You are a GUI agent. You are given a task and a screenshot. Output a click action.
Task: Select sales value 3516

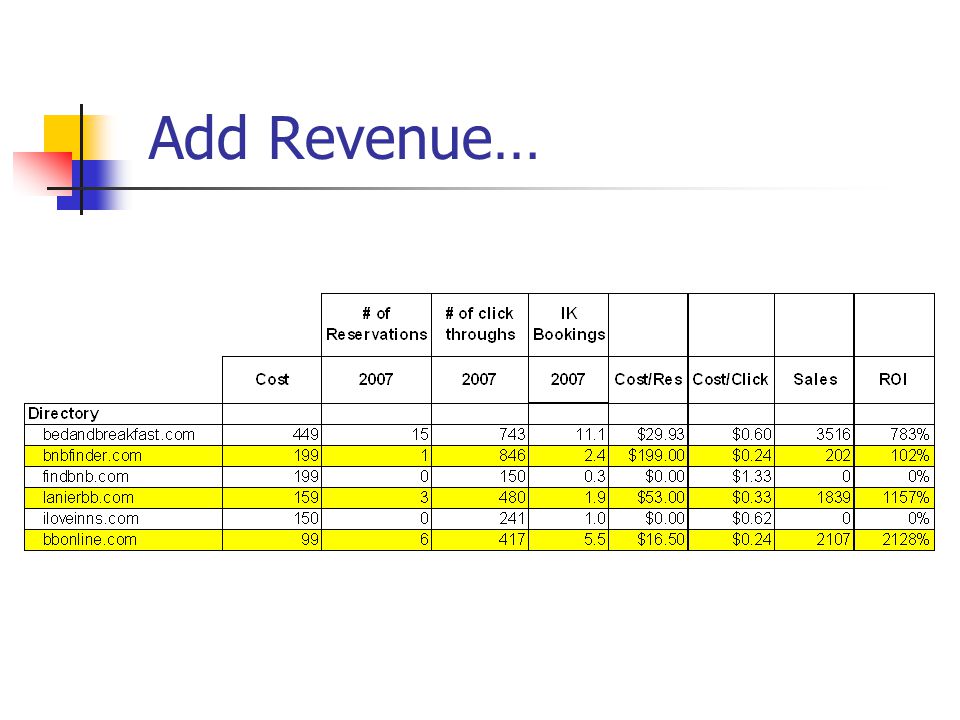pyautogui.click(x=814, y=435)
